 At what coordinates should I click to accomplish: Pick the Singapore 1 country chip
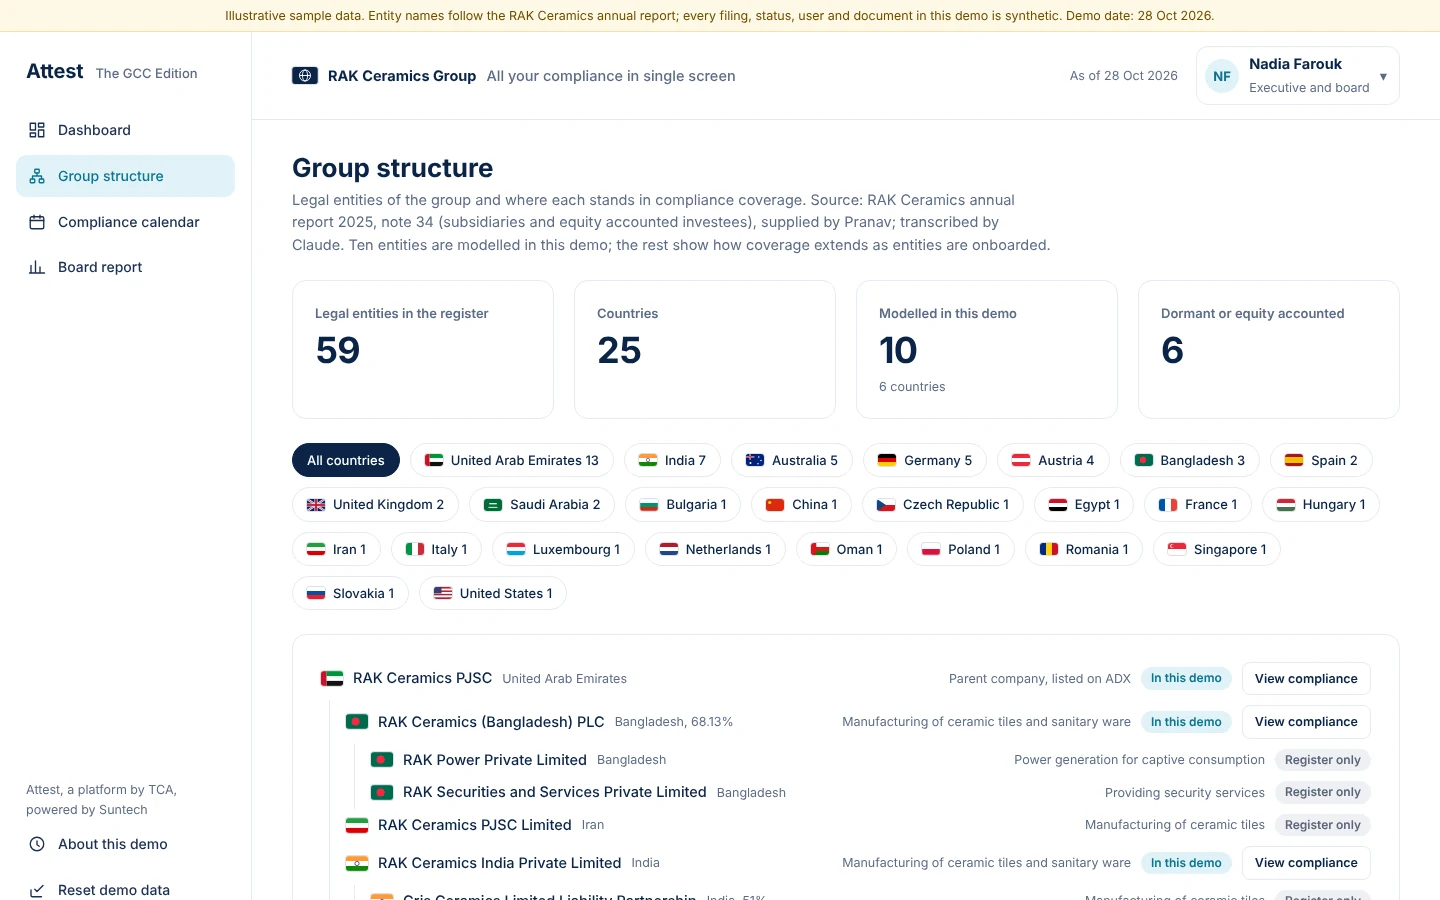[x=1217, y=549]
